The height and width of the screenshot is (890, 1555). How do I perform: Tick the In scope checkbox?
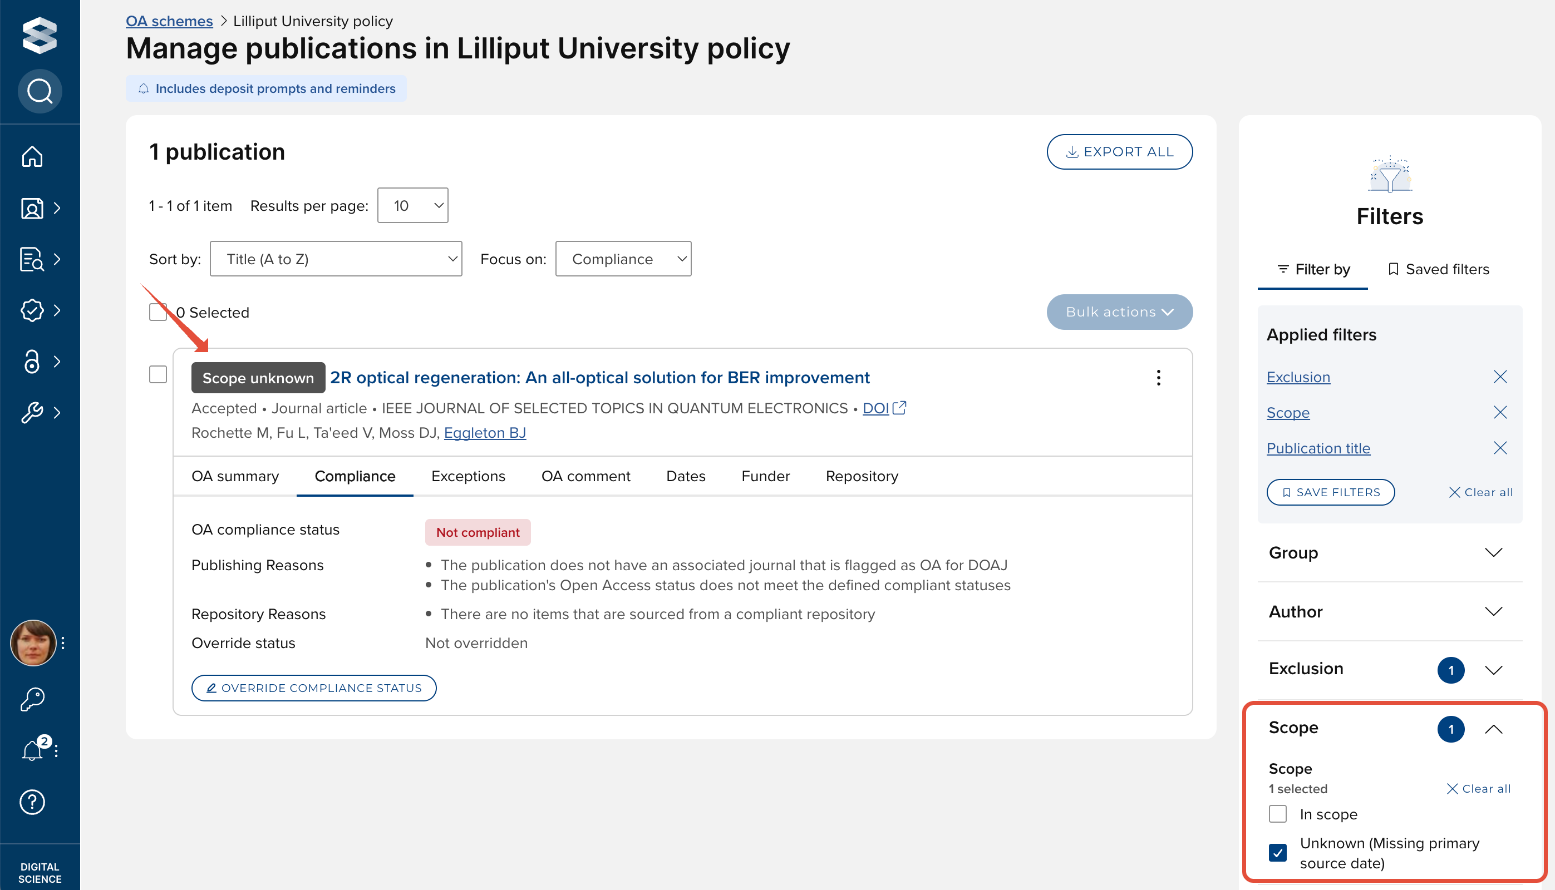1278,814
